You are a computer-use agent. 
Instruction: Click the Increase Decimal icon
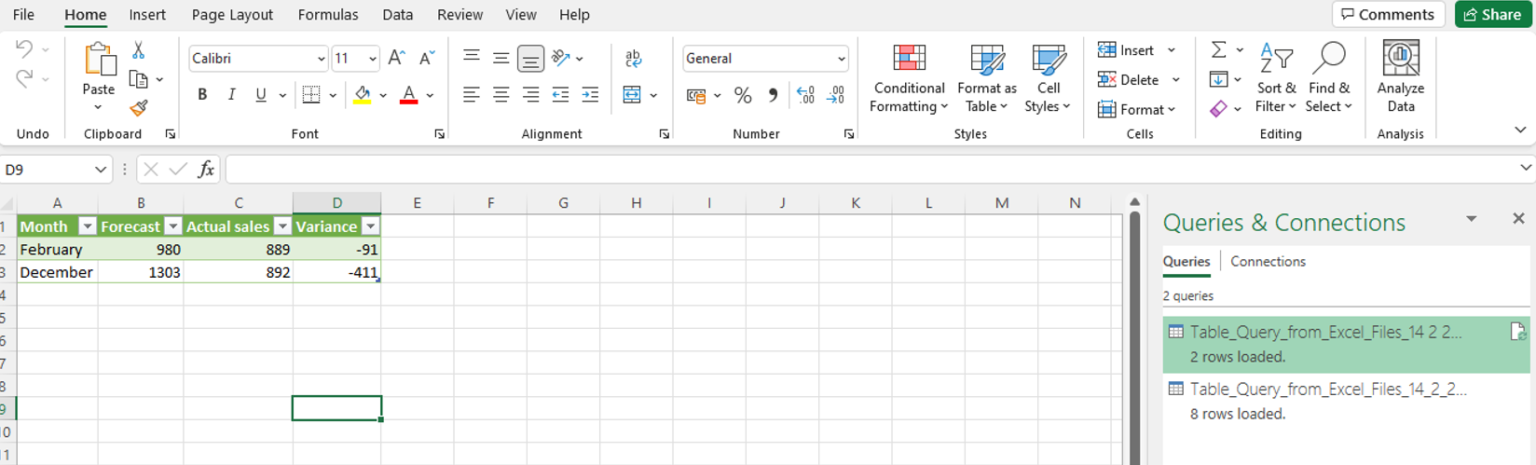click(806, 95)
